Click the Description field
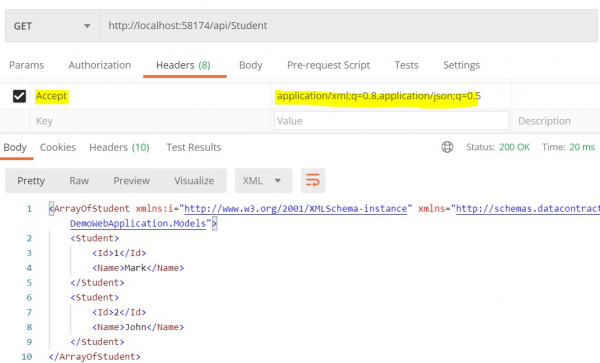600x363 pixels. [555, 121]
